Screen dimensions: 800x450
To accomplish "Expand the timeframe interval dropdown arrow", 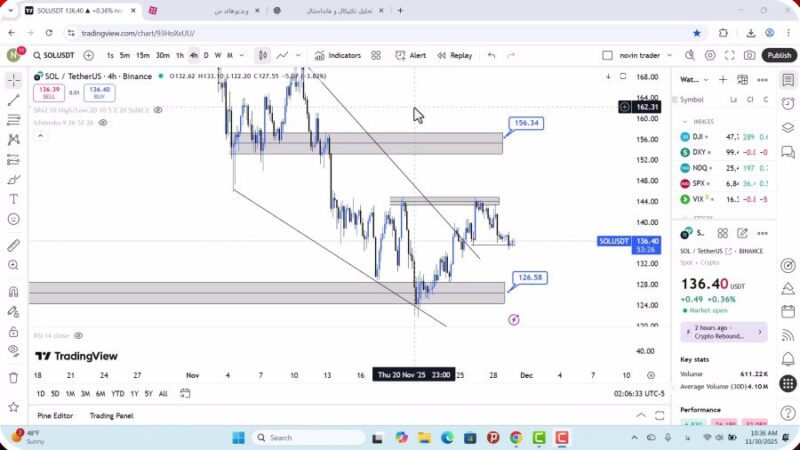I will click(241, 56).
